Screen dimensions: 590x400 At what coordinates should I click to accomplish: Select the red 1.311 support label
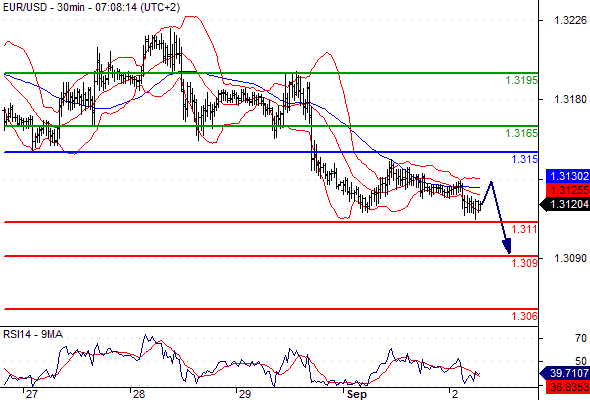point(525,229)
